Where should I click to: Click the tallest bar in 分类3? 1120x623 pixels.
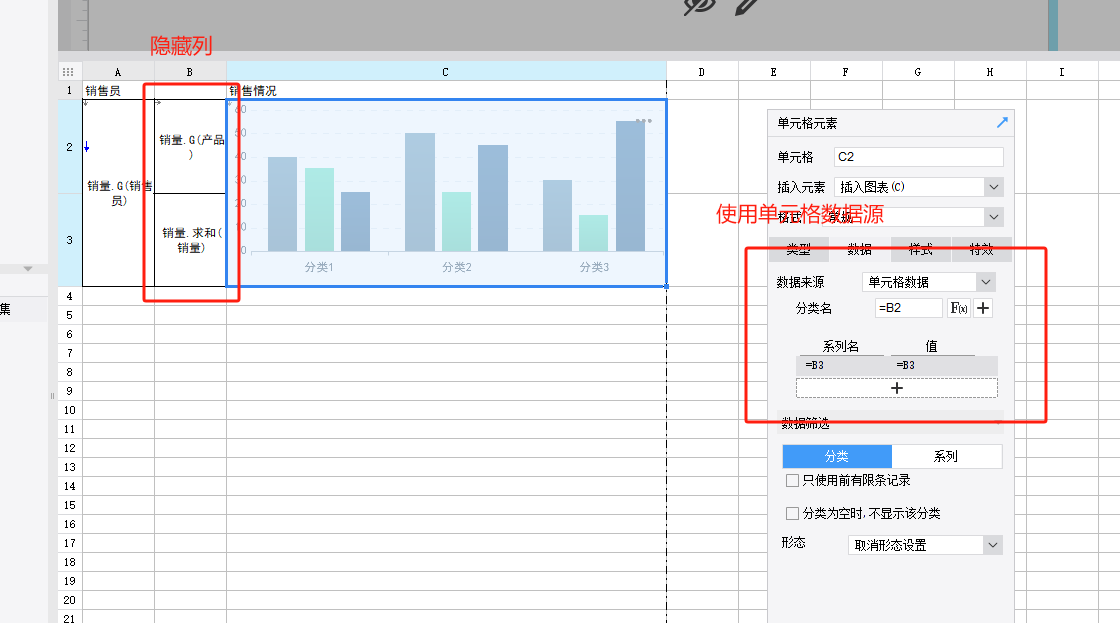tap(631, 186)
